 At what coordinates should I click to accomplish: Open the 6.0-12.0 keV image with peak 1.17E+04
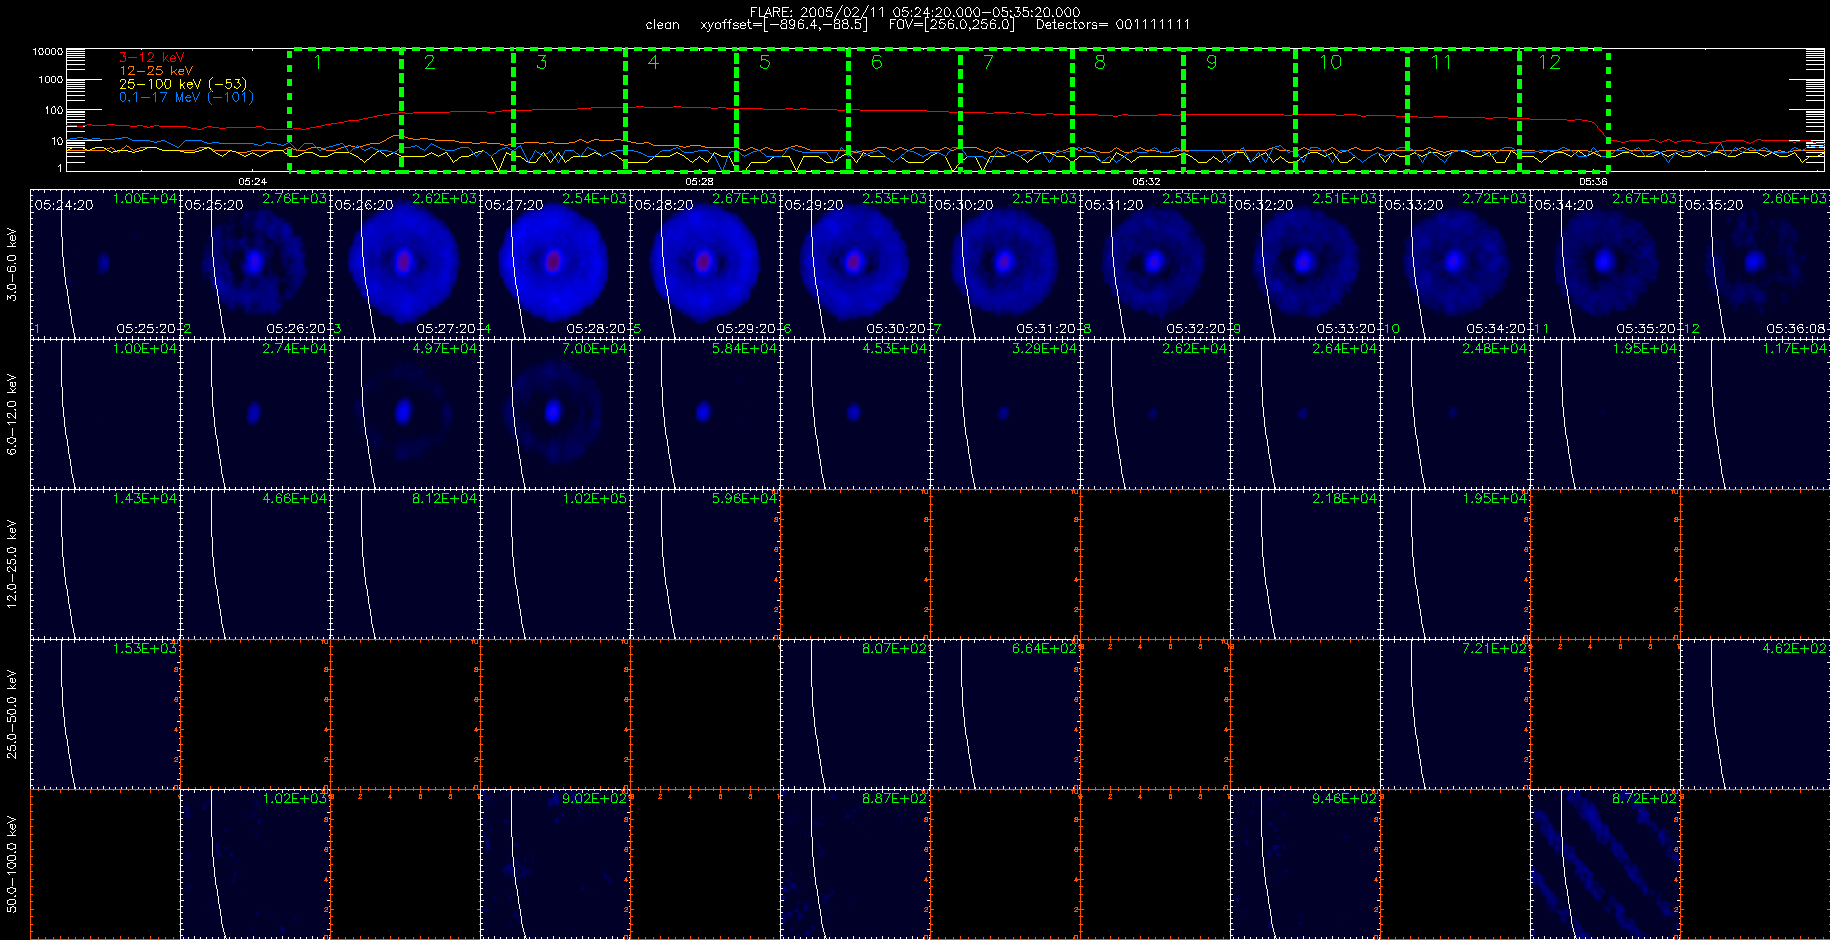tap(1755, 414)
